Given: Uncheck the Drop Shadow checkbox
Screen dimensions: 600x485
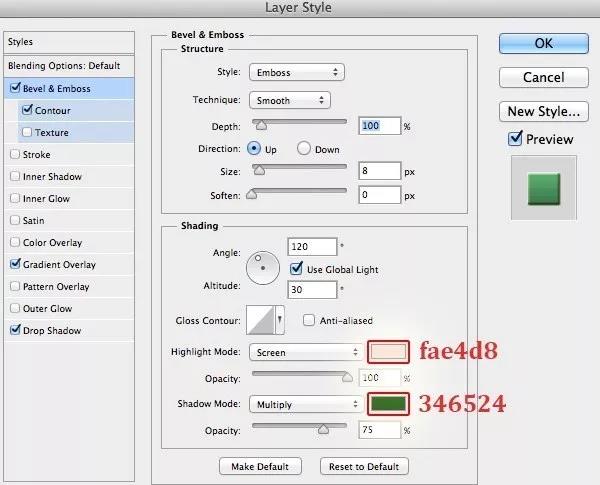Looking at the screenshot, I should pos(15,330).
